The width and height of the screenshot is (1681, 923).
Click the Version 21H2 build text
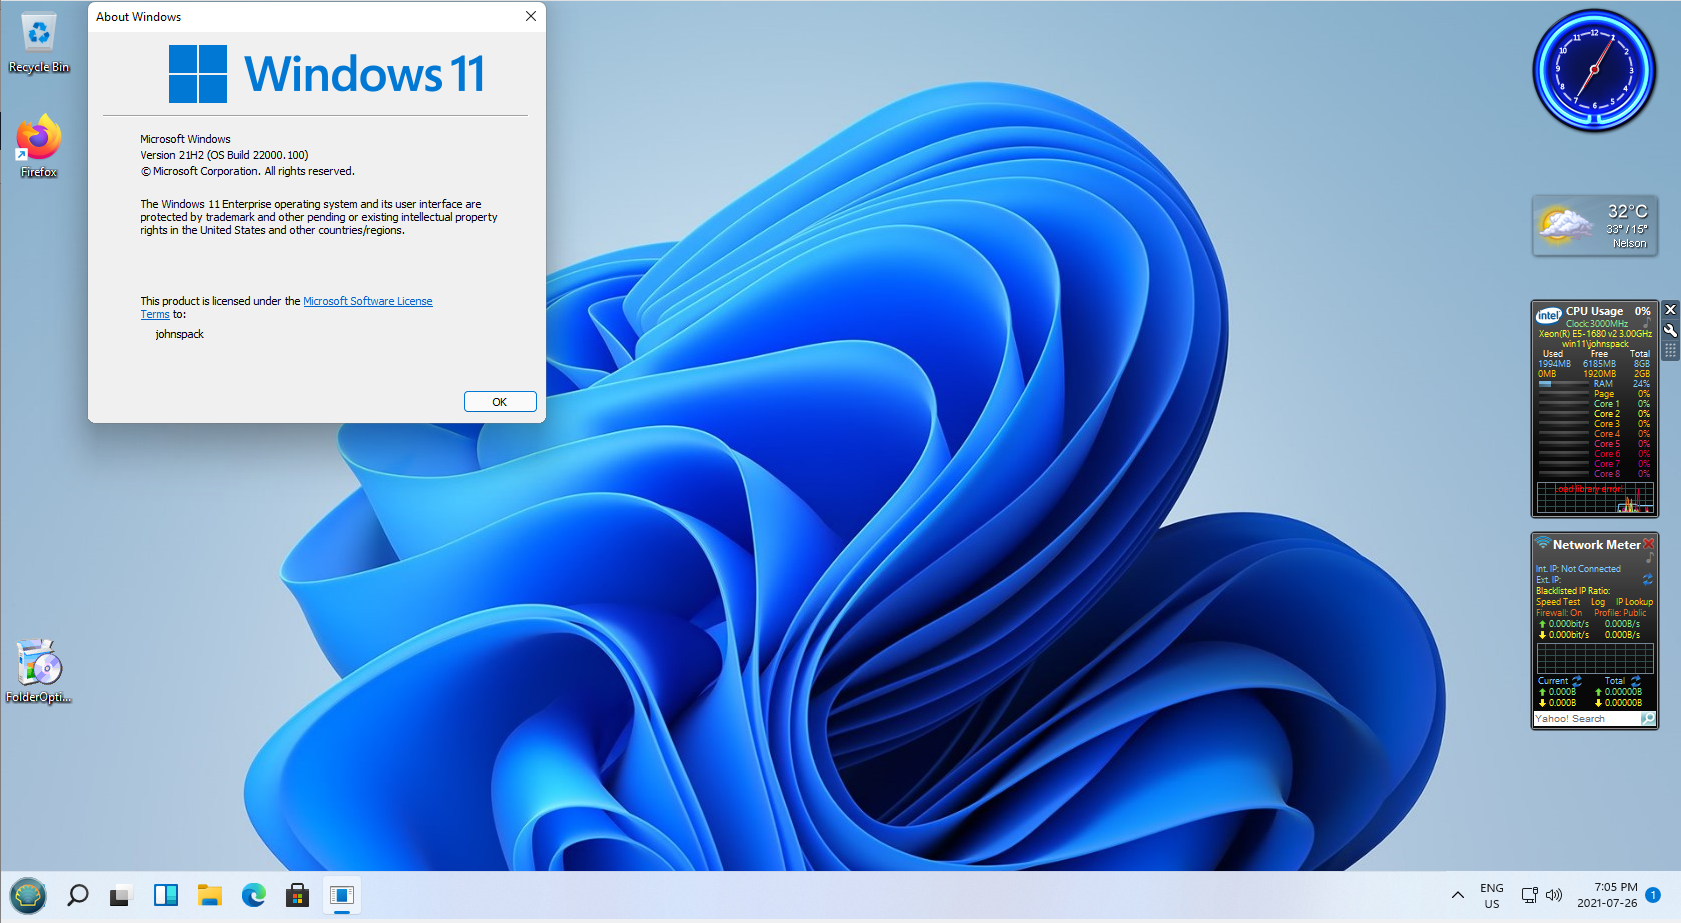tap(224, 155)
